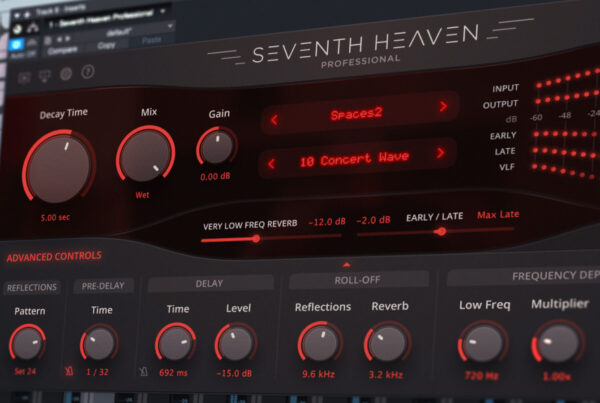Click the pin icon in host title bar

[27, 15]
